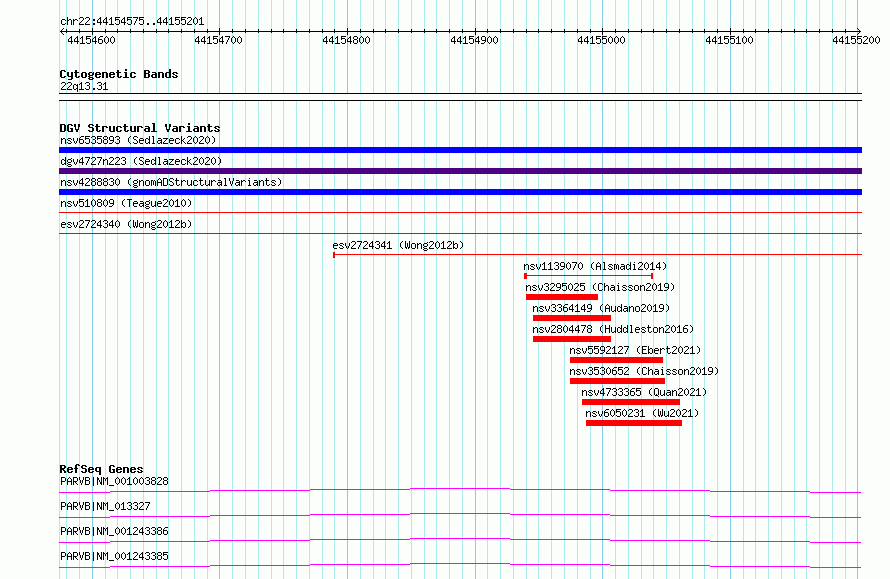Select the nsv3364149 (Audano2019) red bar
890x579 pixels.
tap(572, 318)
